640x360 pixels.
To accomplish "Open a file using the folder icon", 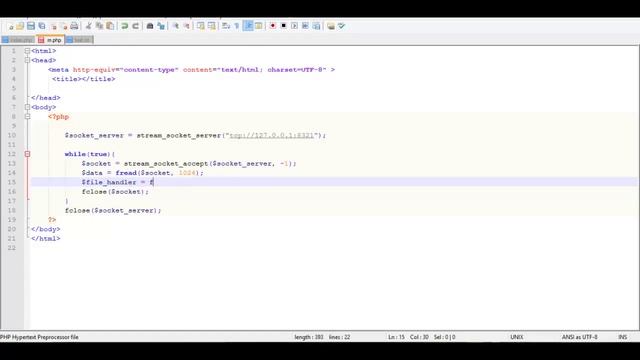I will pos(20,26).
